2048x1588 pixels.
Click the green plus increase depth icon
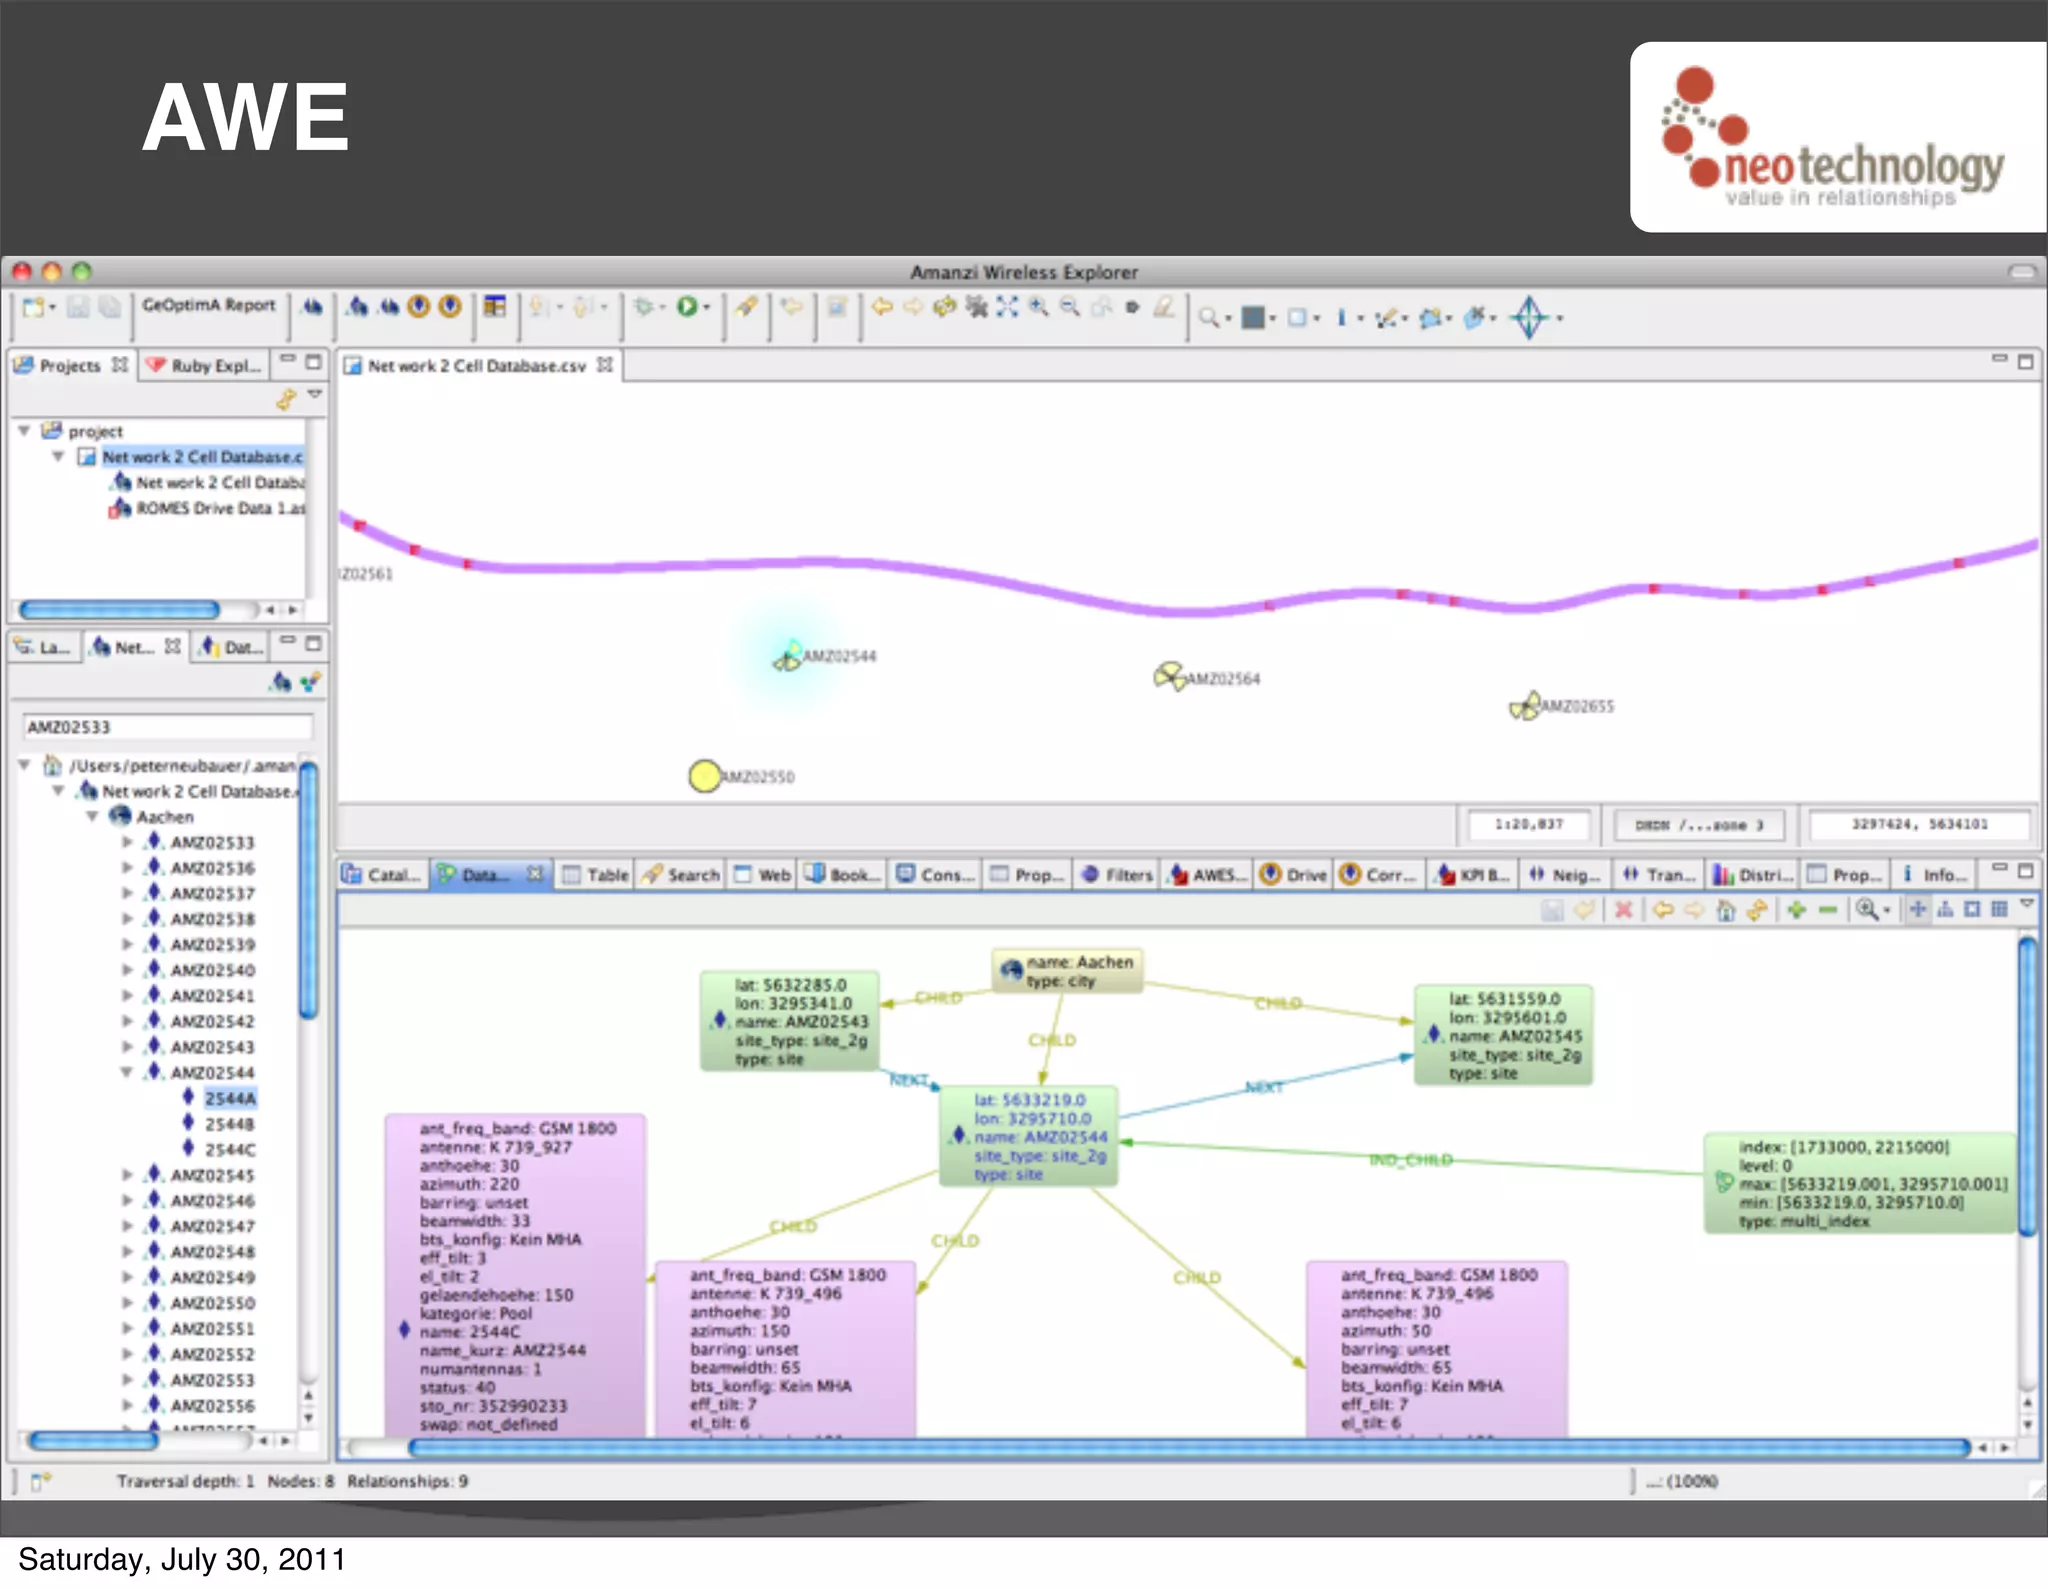click(1796, 910)
